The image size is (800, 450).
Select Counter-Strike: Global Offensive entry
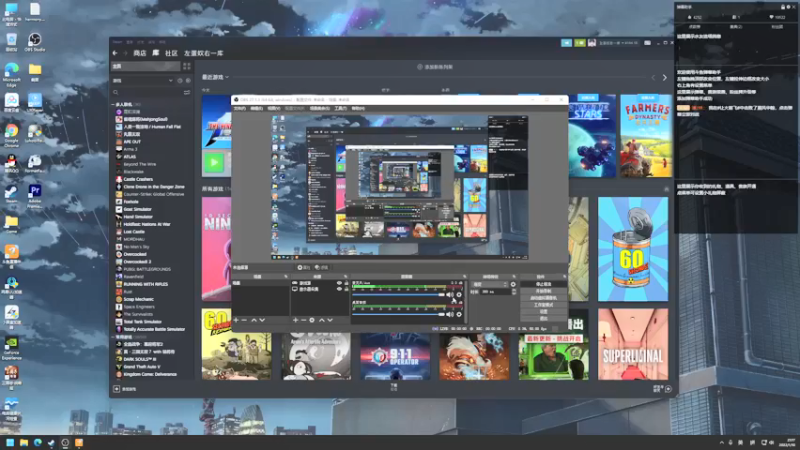point(150,194)
